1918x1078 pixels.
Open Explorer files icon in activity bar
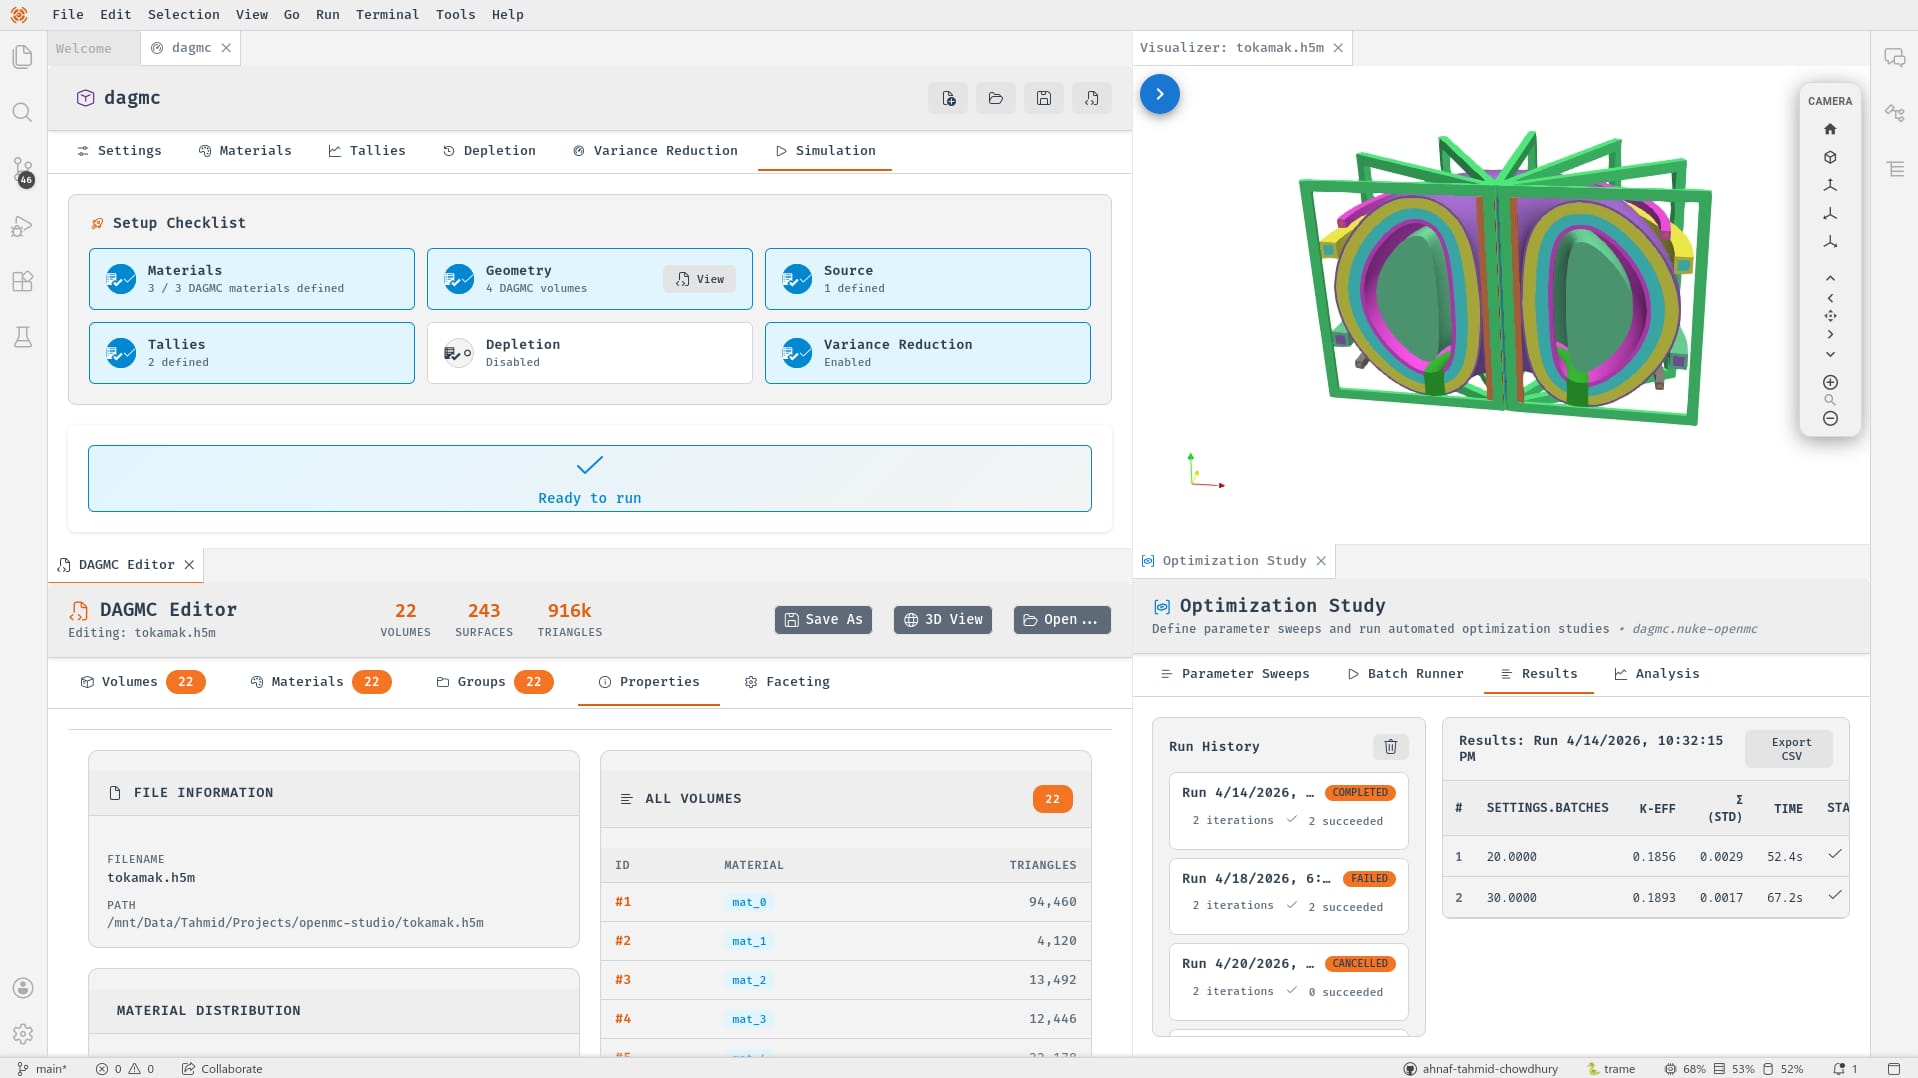[22, 57]
